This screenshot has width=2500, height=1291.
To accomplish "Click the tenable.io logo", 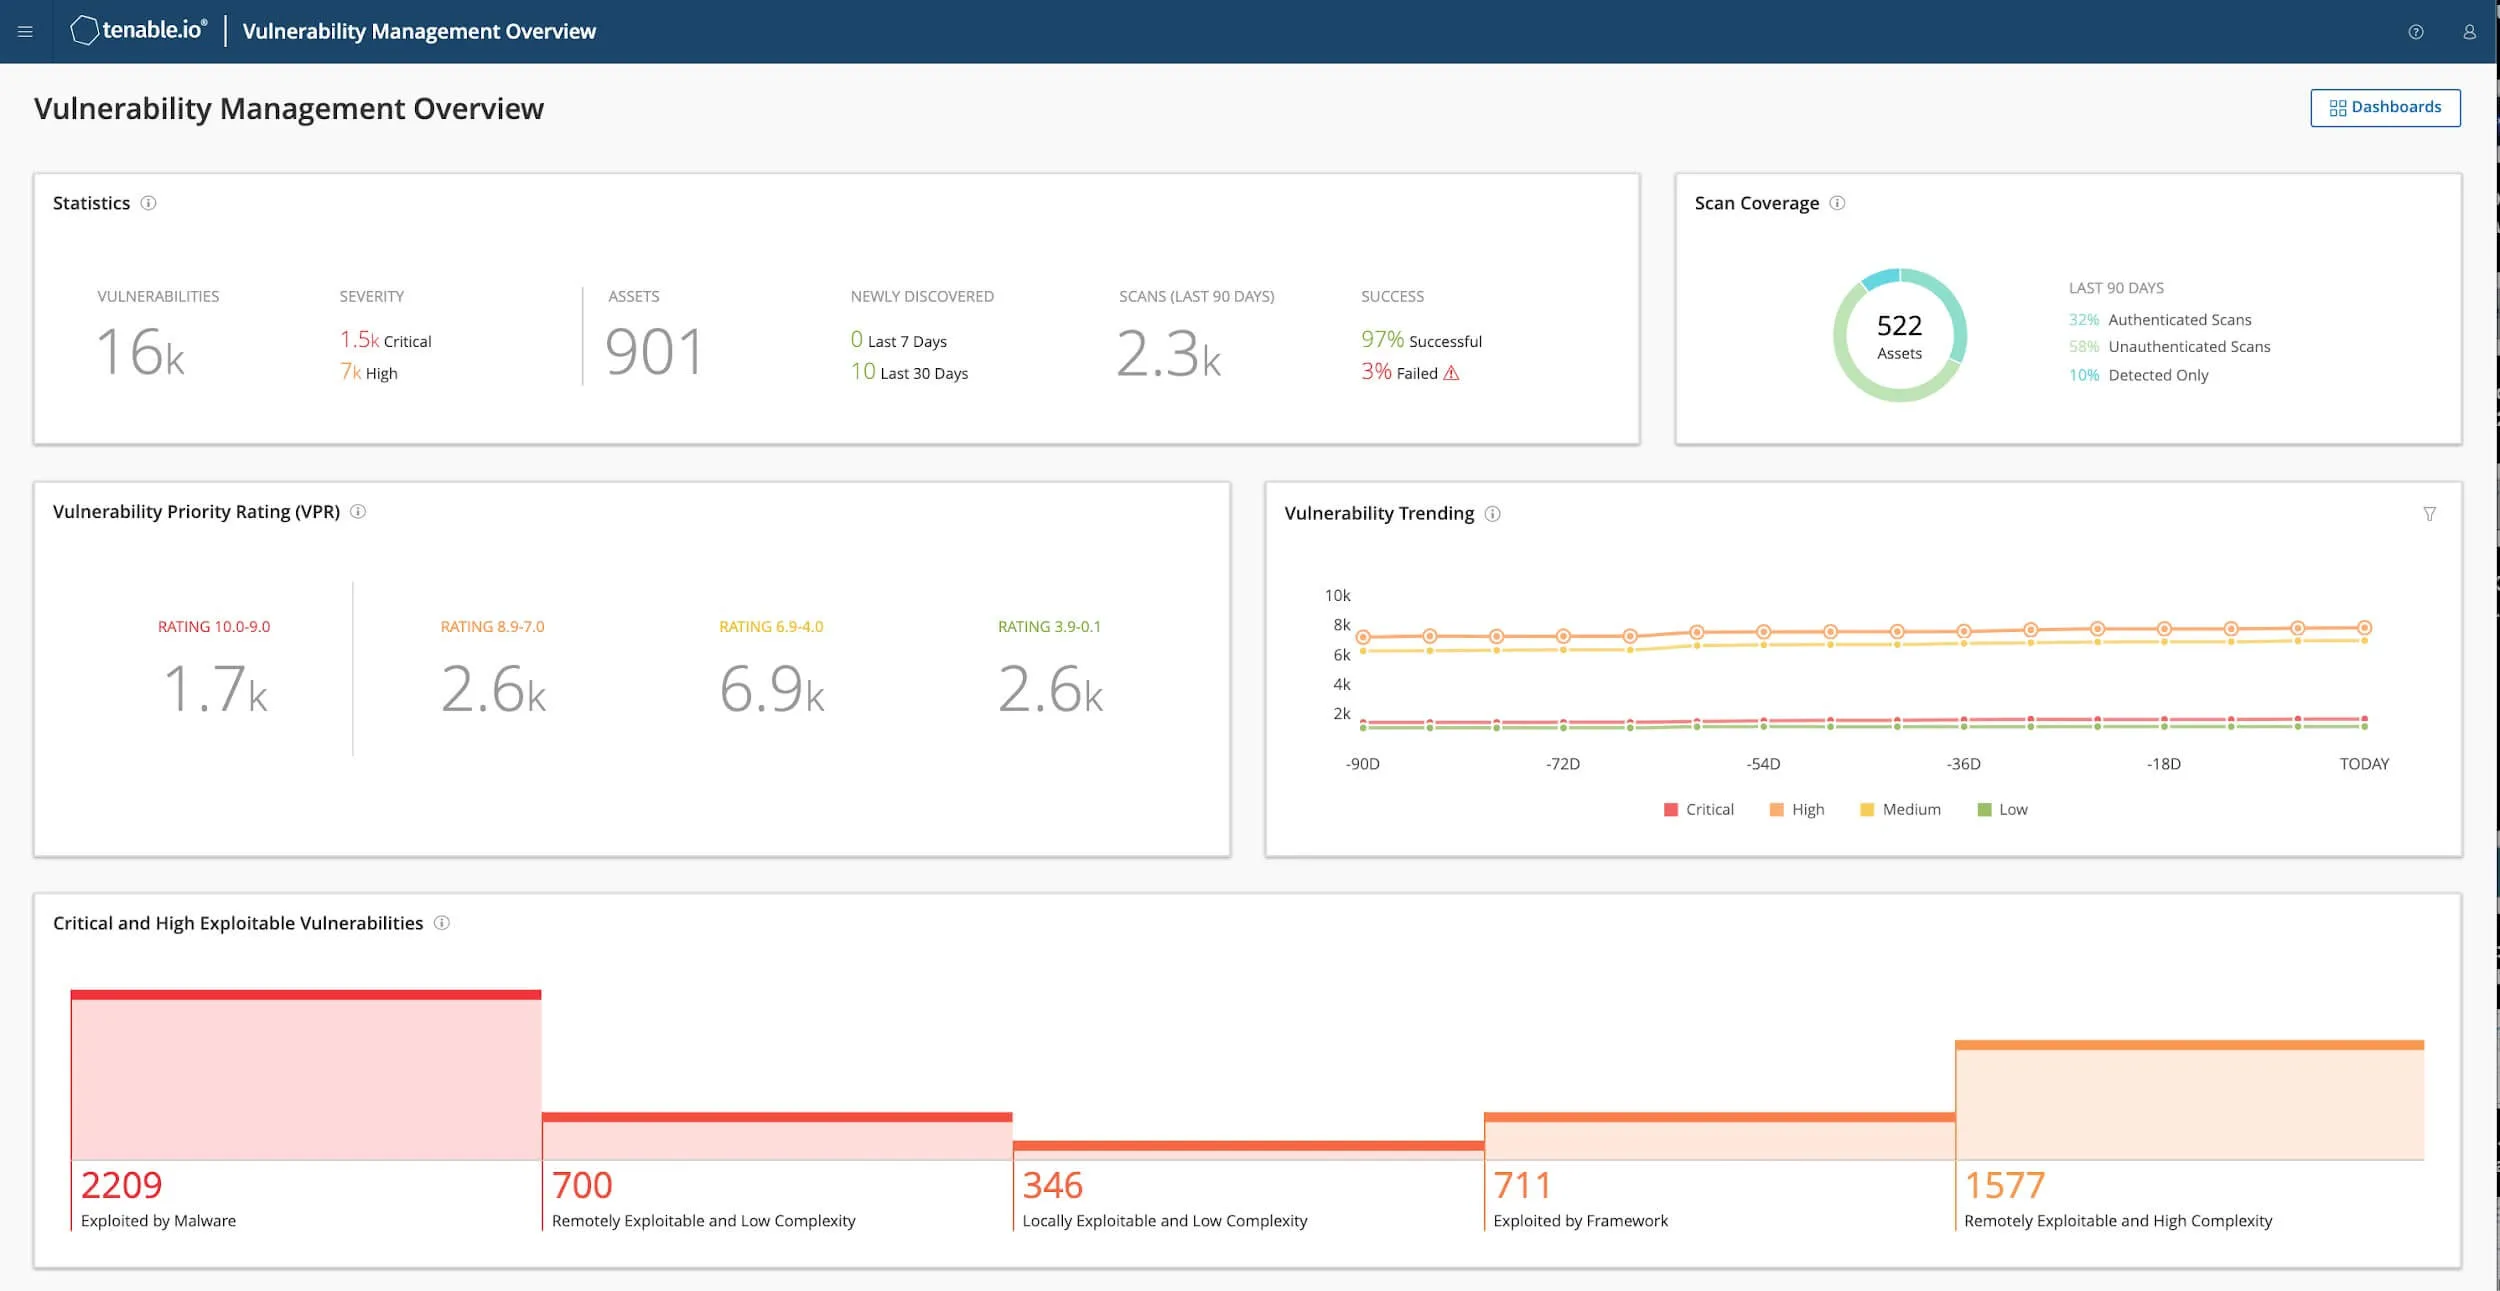I will click(137, 30).
